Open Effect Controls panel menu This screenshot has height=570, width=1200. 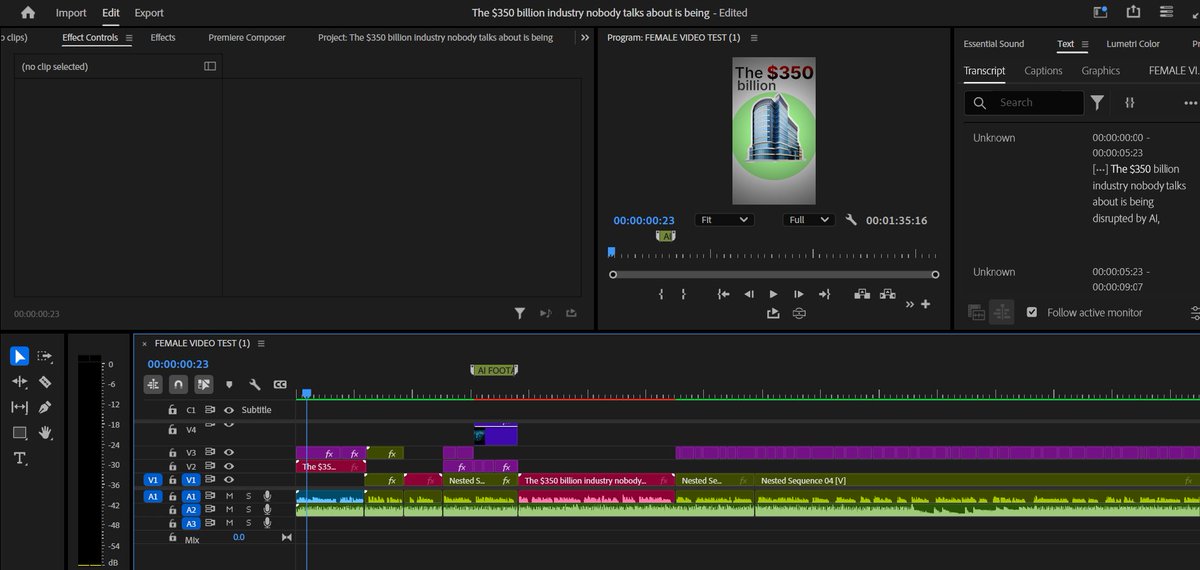coord(129,38)
